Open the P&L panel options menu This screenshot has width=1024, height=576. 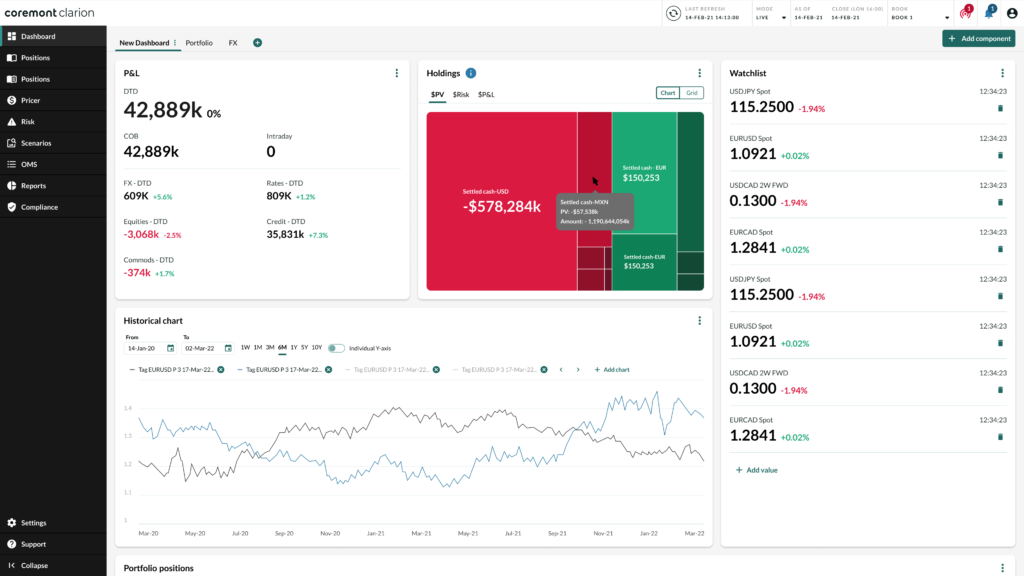point(396,73)
